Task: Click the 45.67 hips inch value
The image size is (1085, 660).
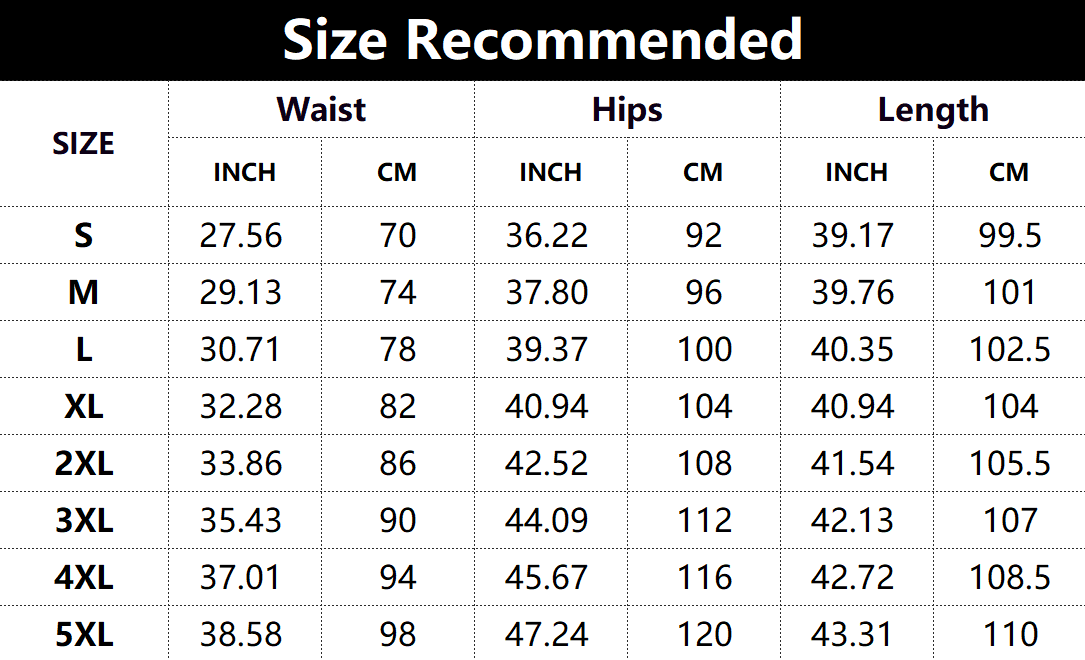Action: tap(547, 577)
